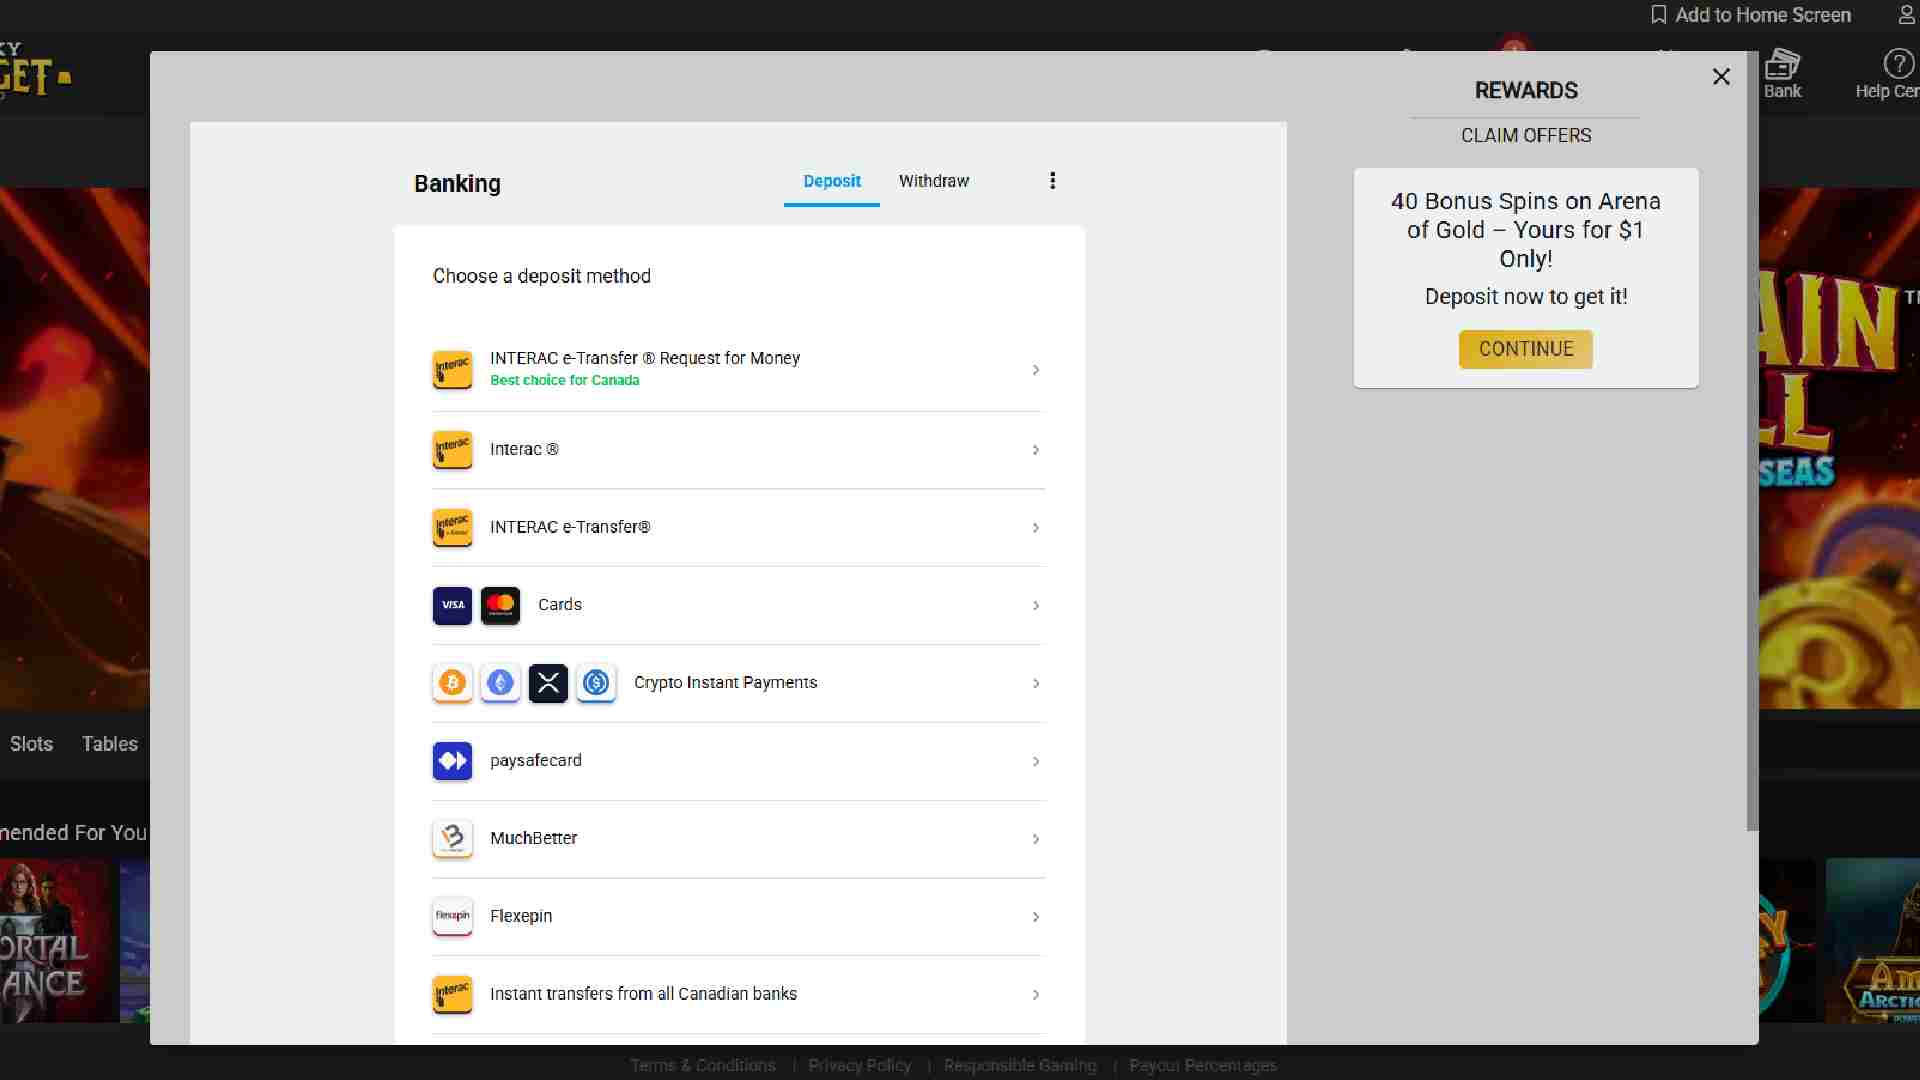Viewport: 1920px width, 1080px height.
Task: Click the Ethereum crypto icon
Action: pos(500,683)
